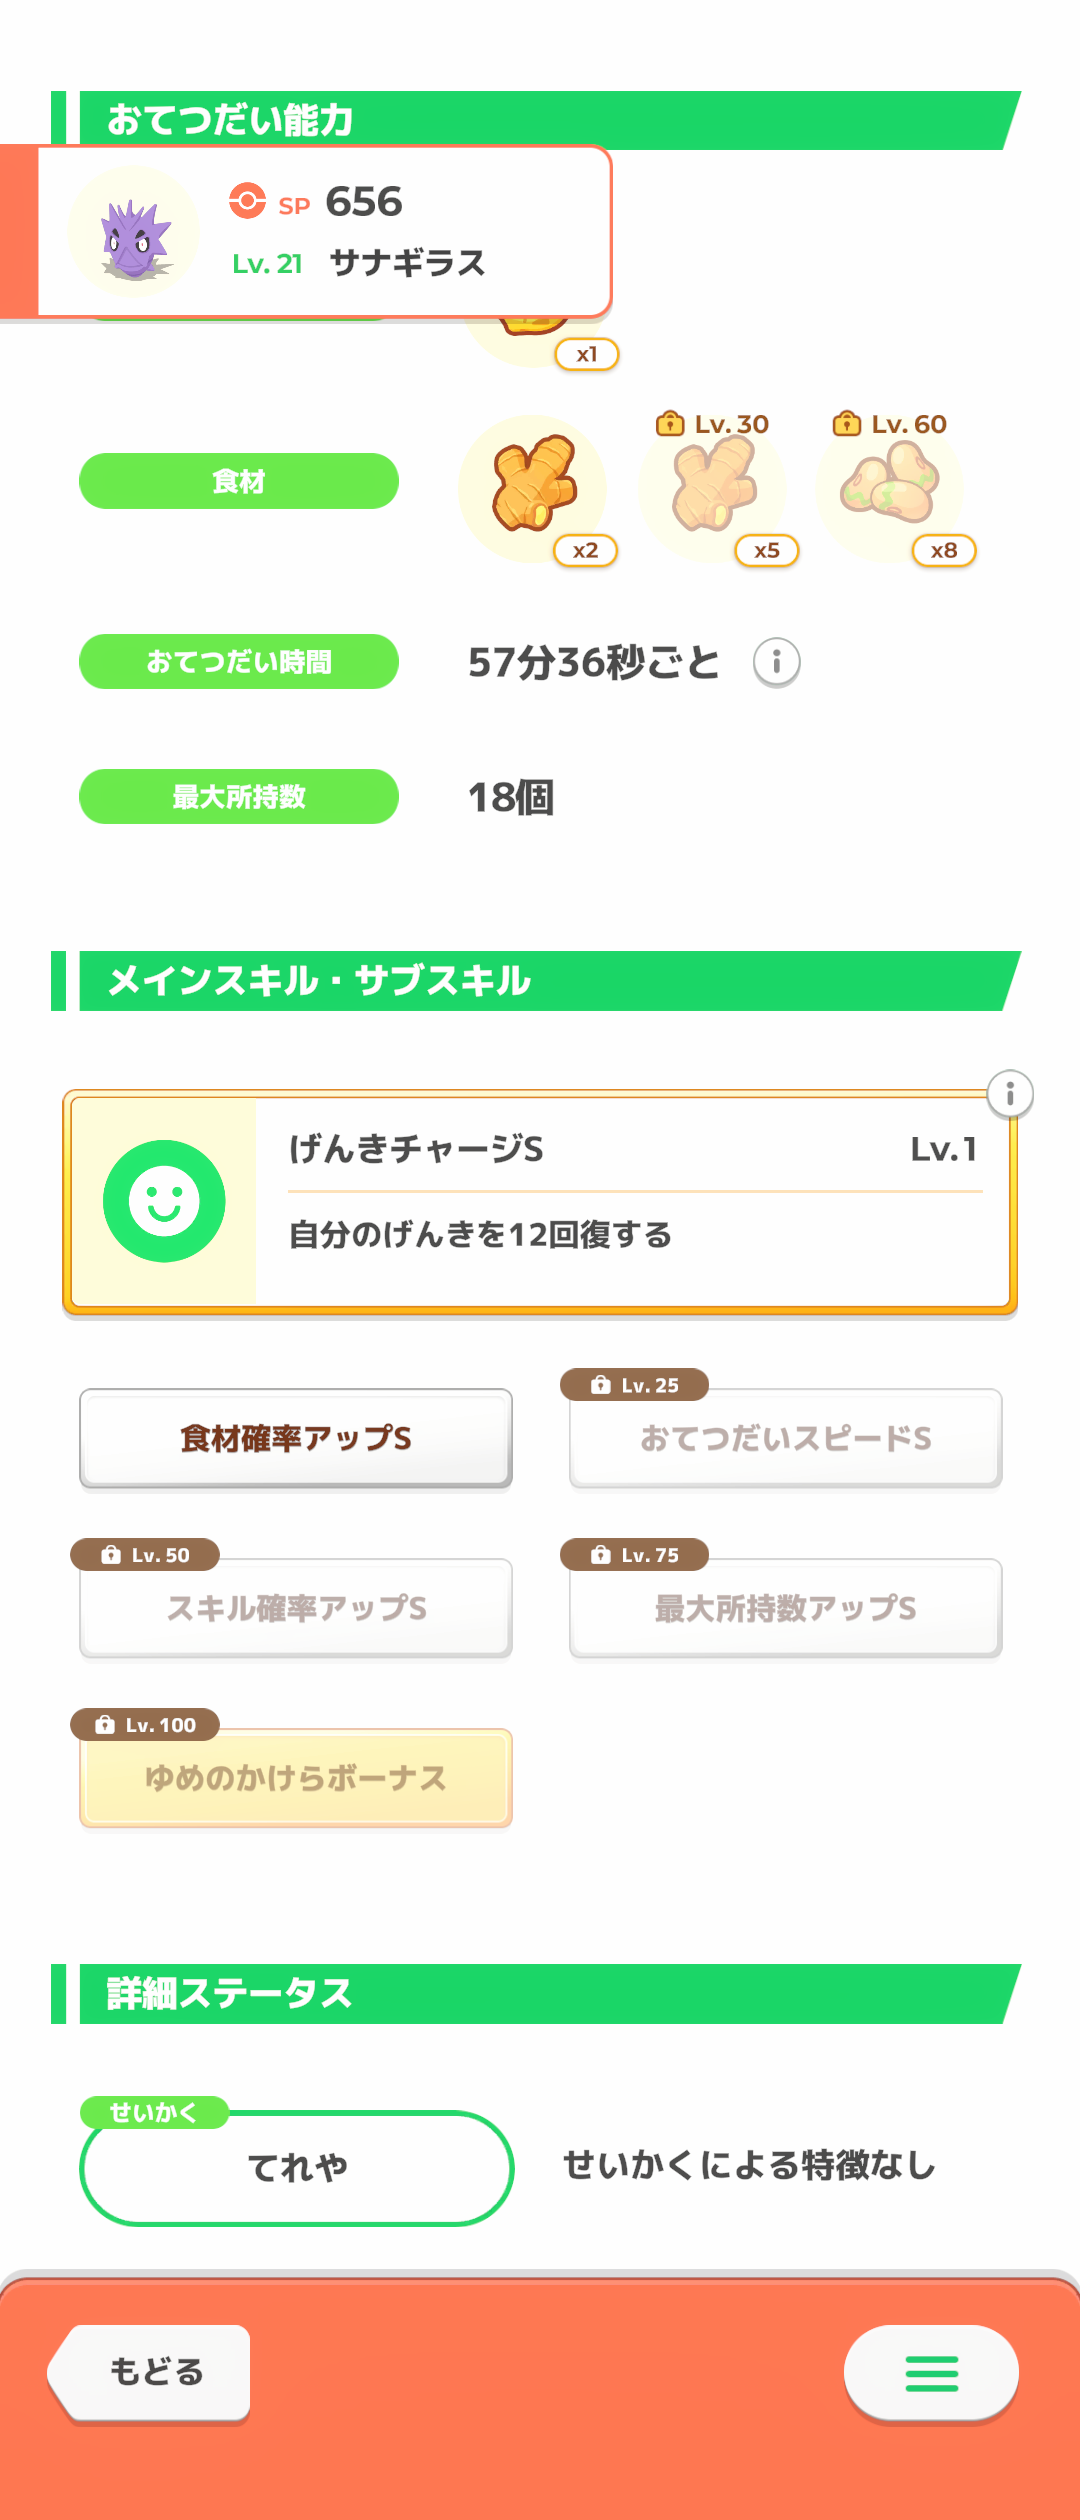Tap the 食材 green label
1080x2520 pixels.
point(239,481)
